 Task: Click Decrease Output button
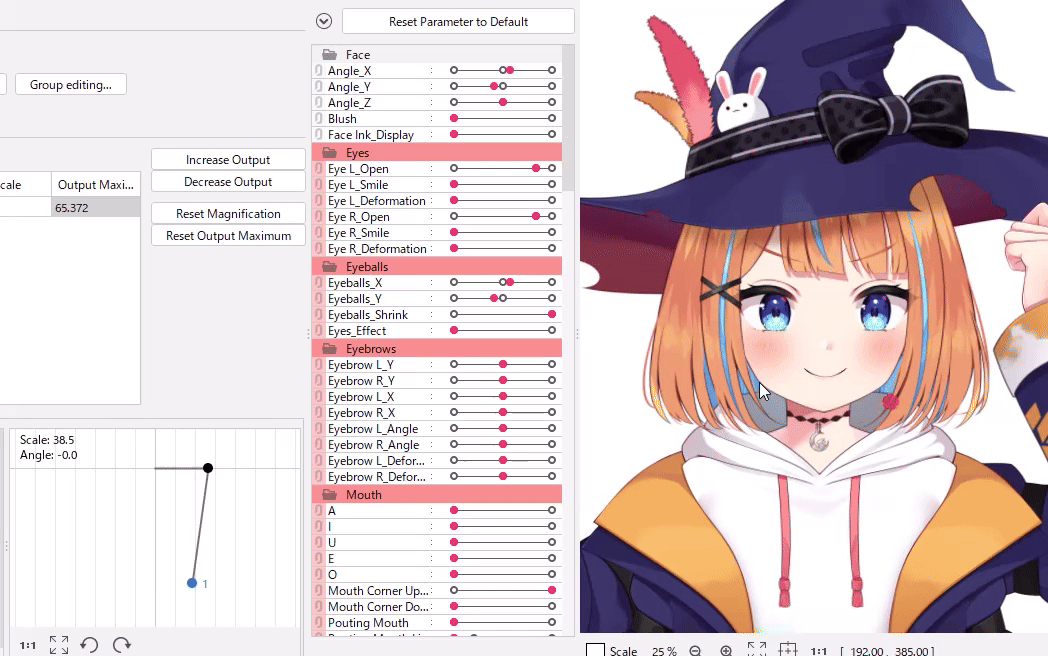pos(228,182)
